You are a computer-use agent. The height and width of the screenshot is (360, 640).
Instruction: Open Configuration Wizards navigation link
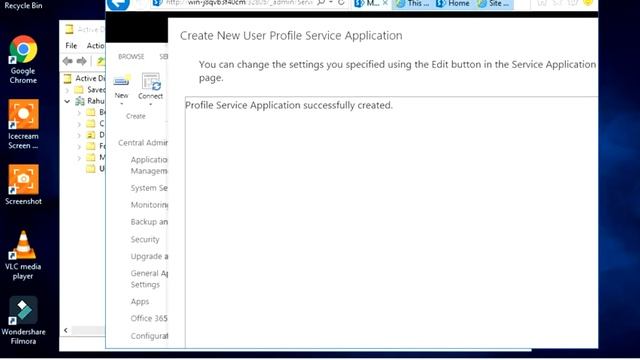149,336
